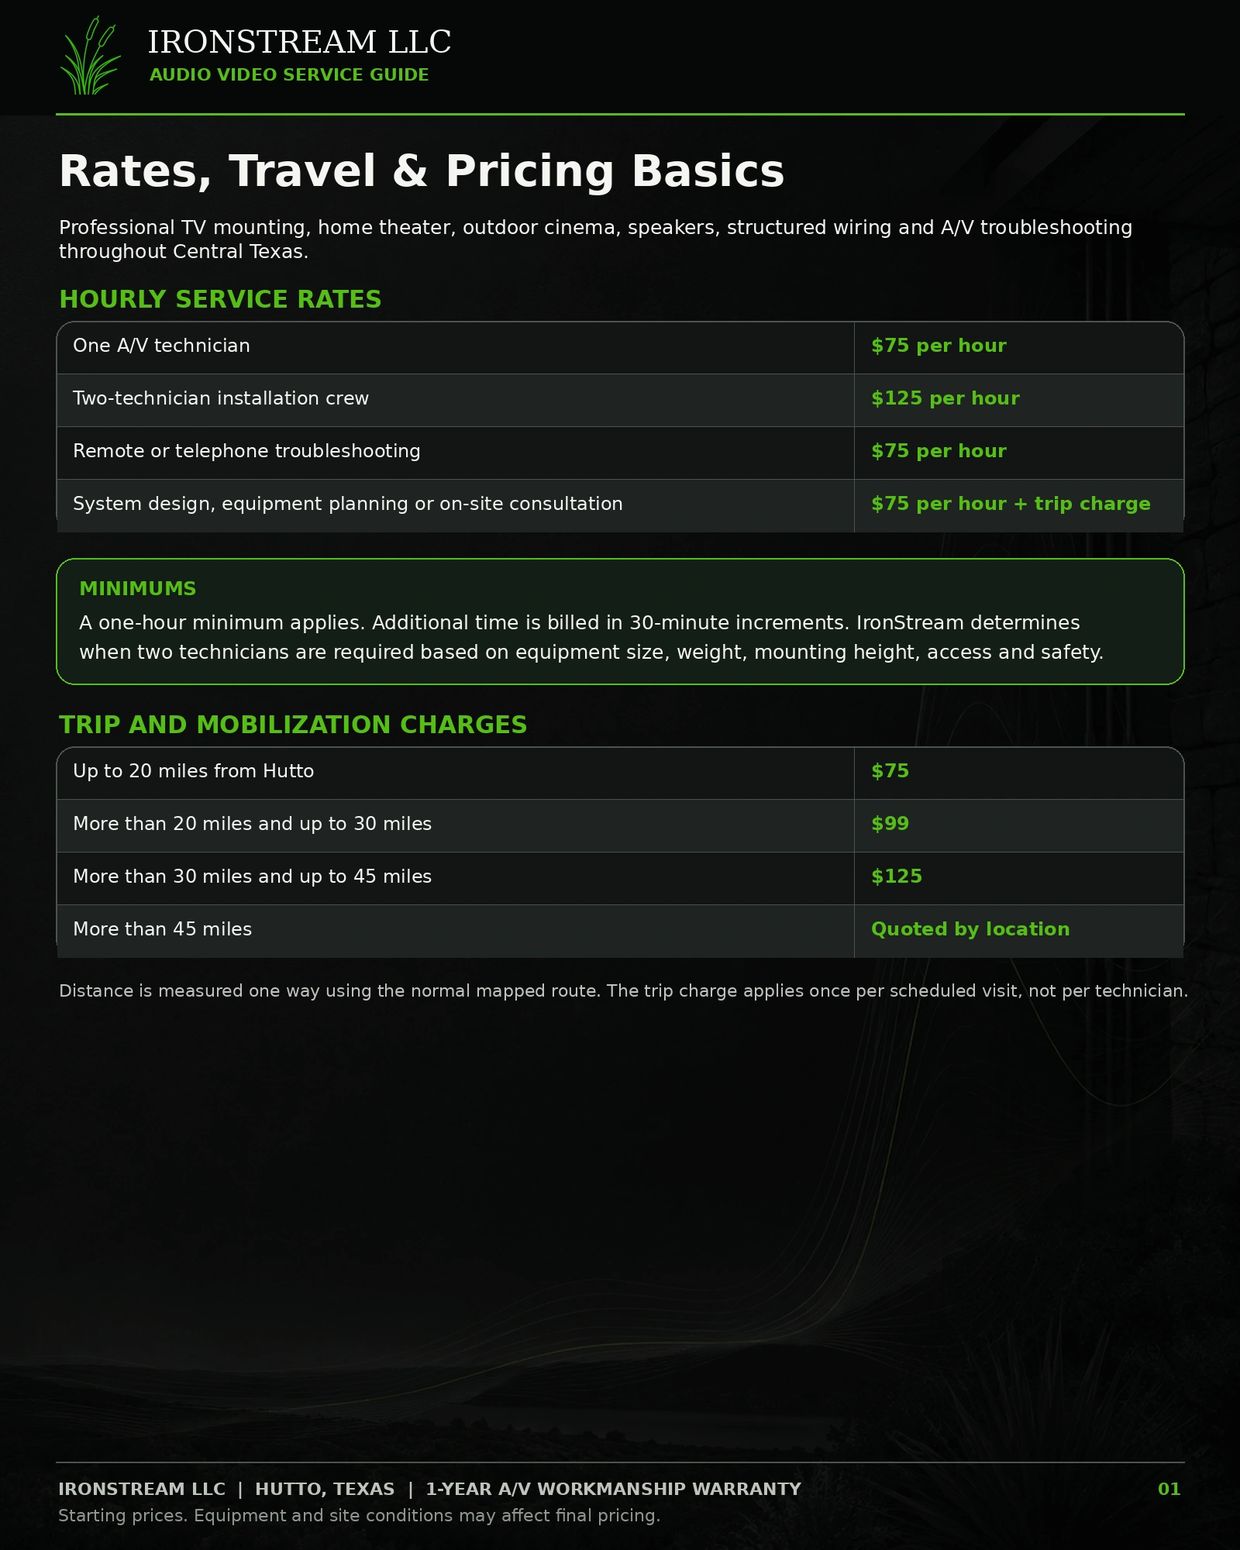Select the Two-technician installation crew row
1240x1550 pixels.
click(620, 400)
